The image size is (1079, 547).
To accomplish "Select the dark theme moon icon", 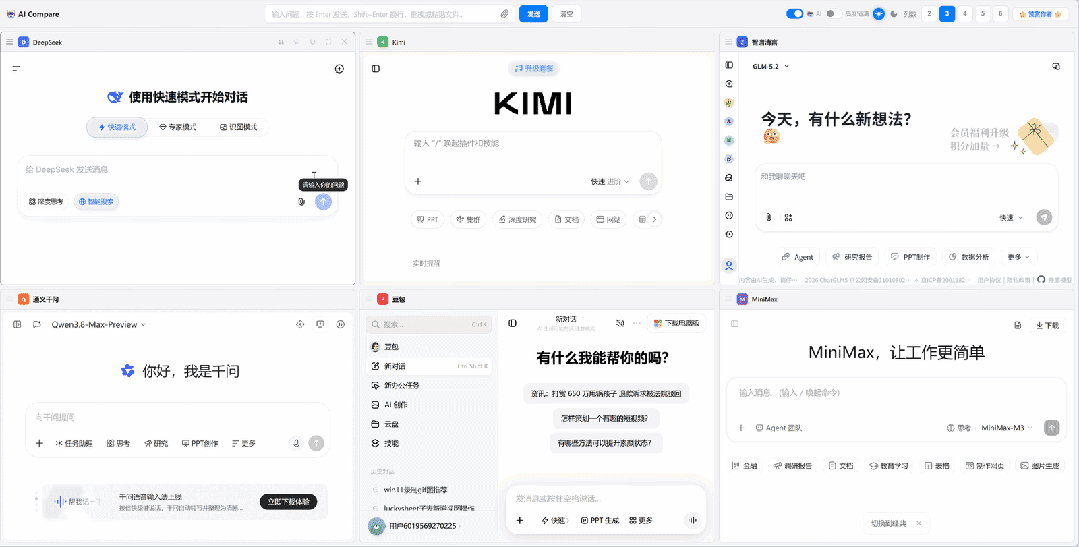I will click(894, 14).
